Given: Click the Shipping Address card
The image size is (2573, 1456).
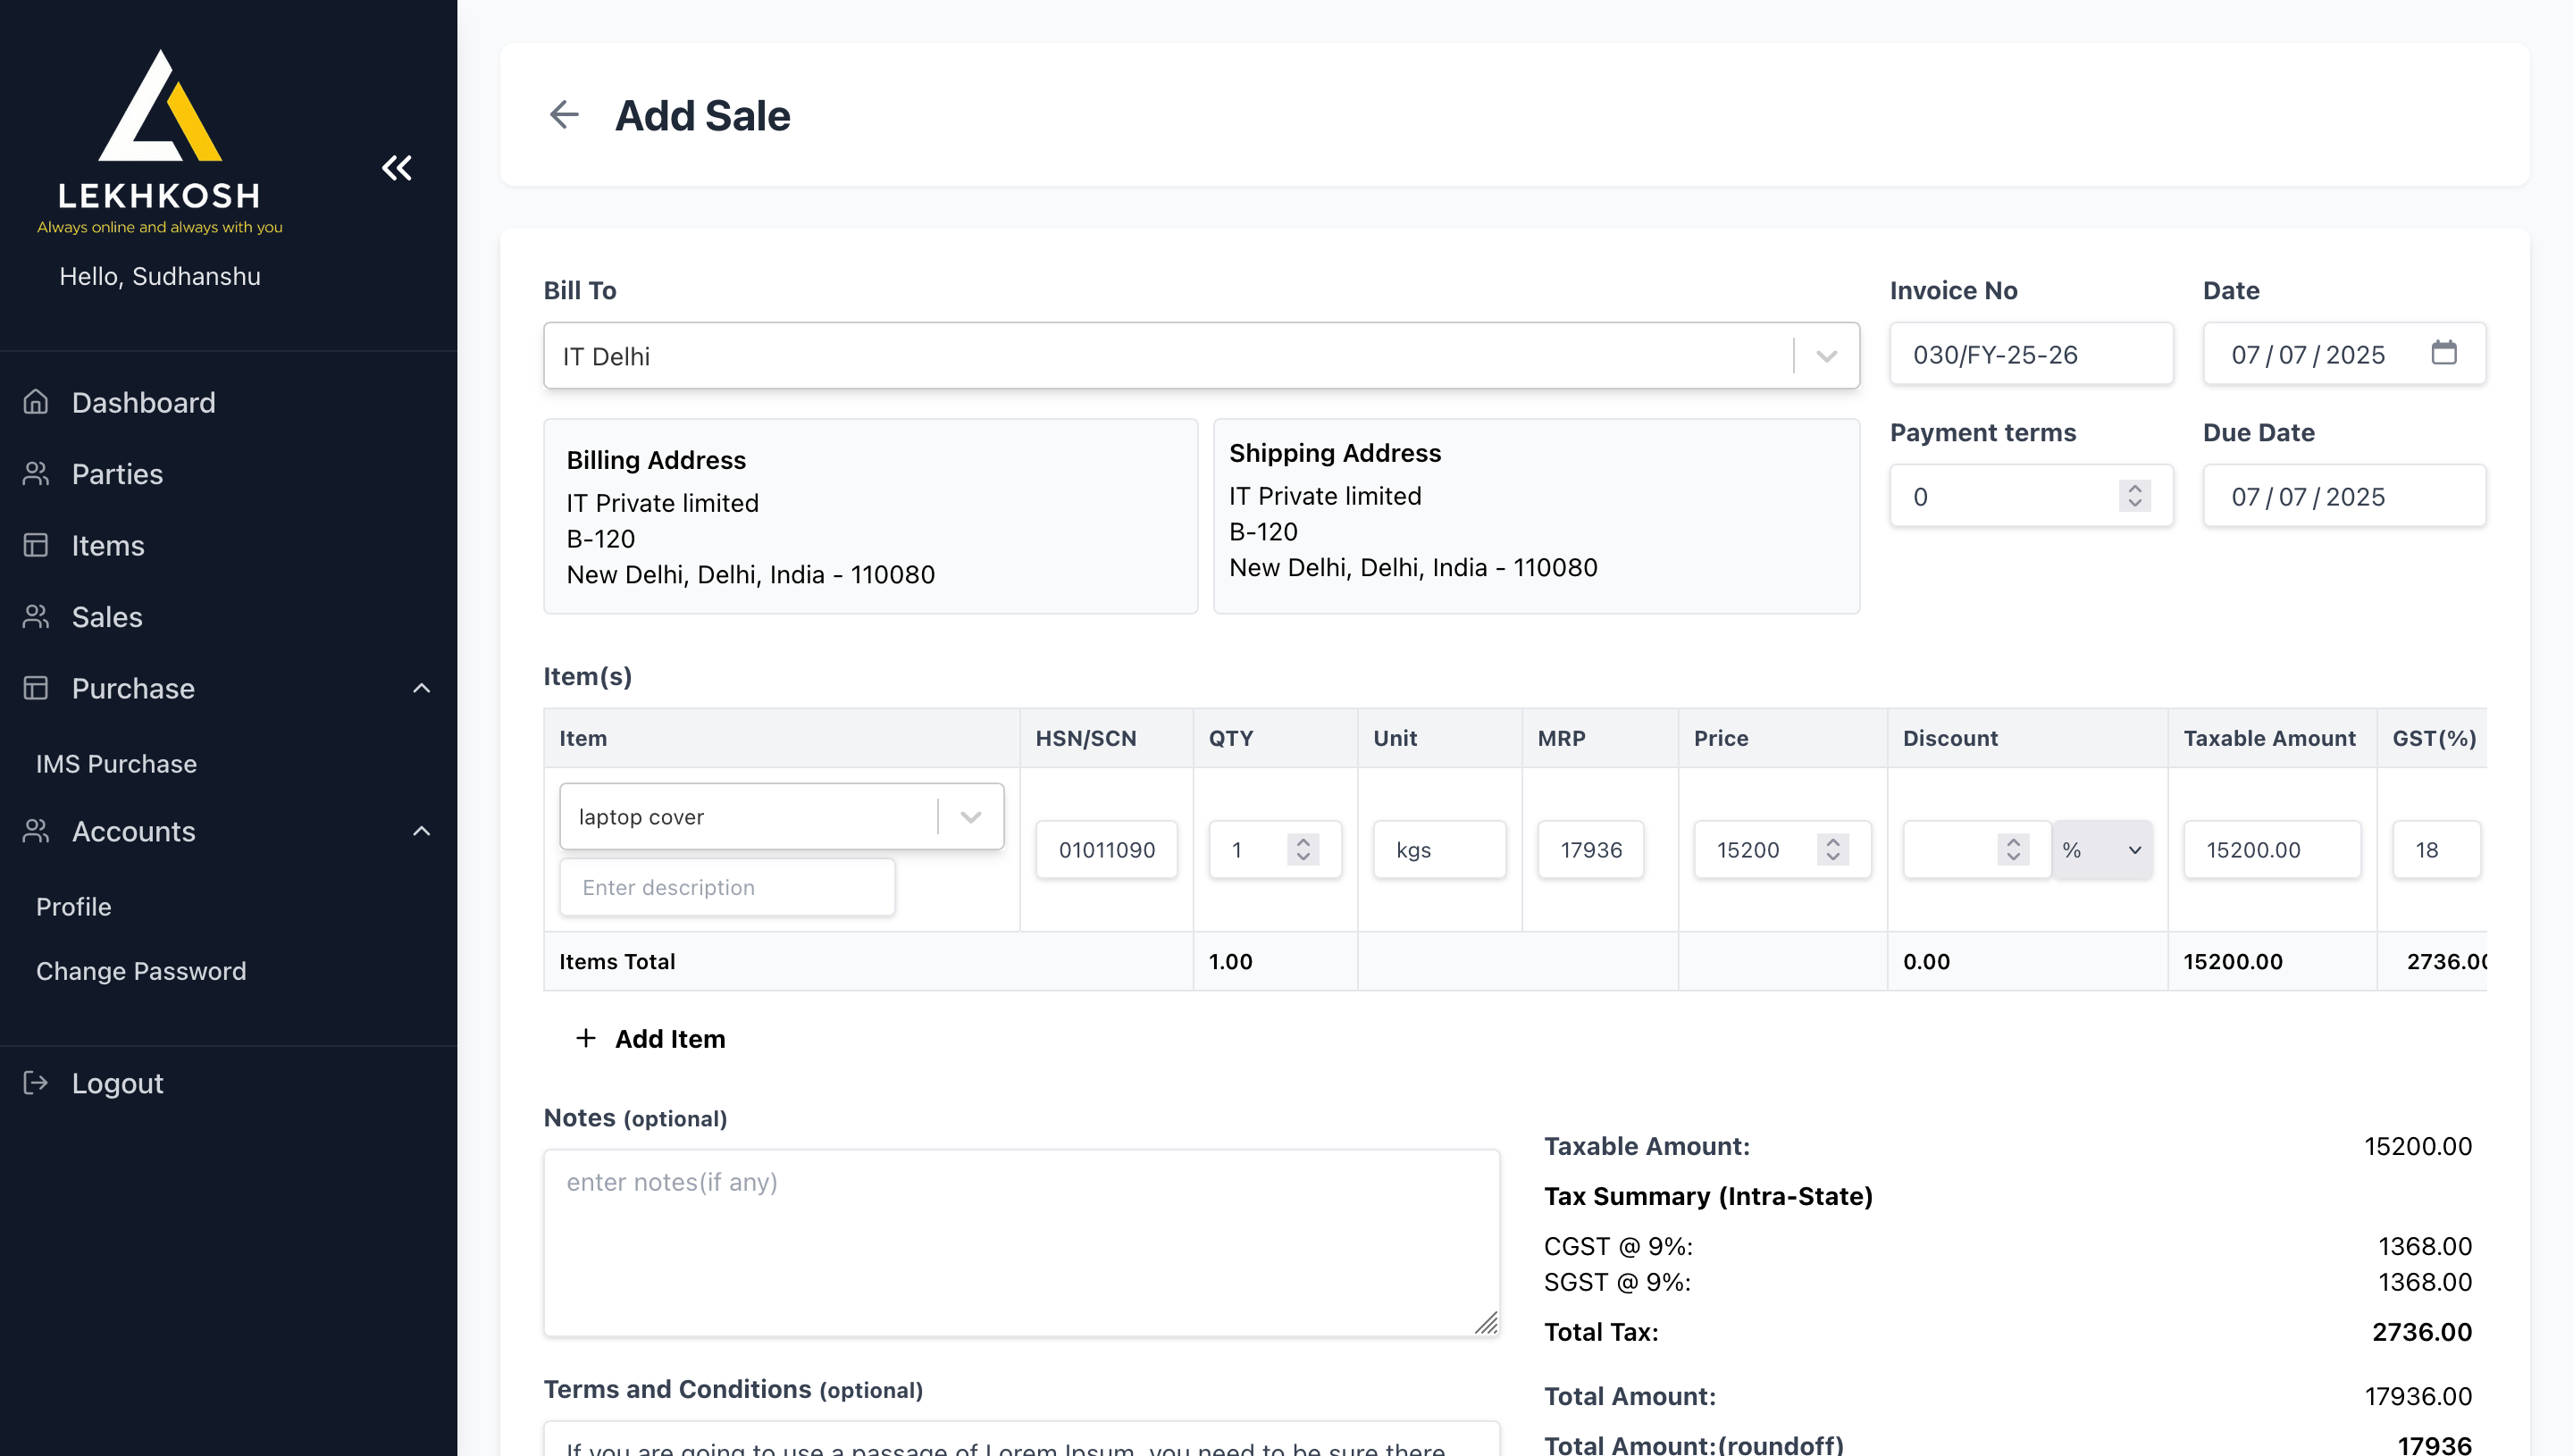Looking at the screenshot, I should (1536, 516).
